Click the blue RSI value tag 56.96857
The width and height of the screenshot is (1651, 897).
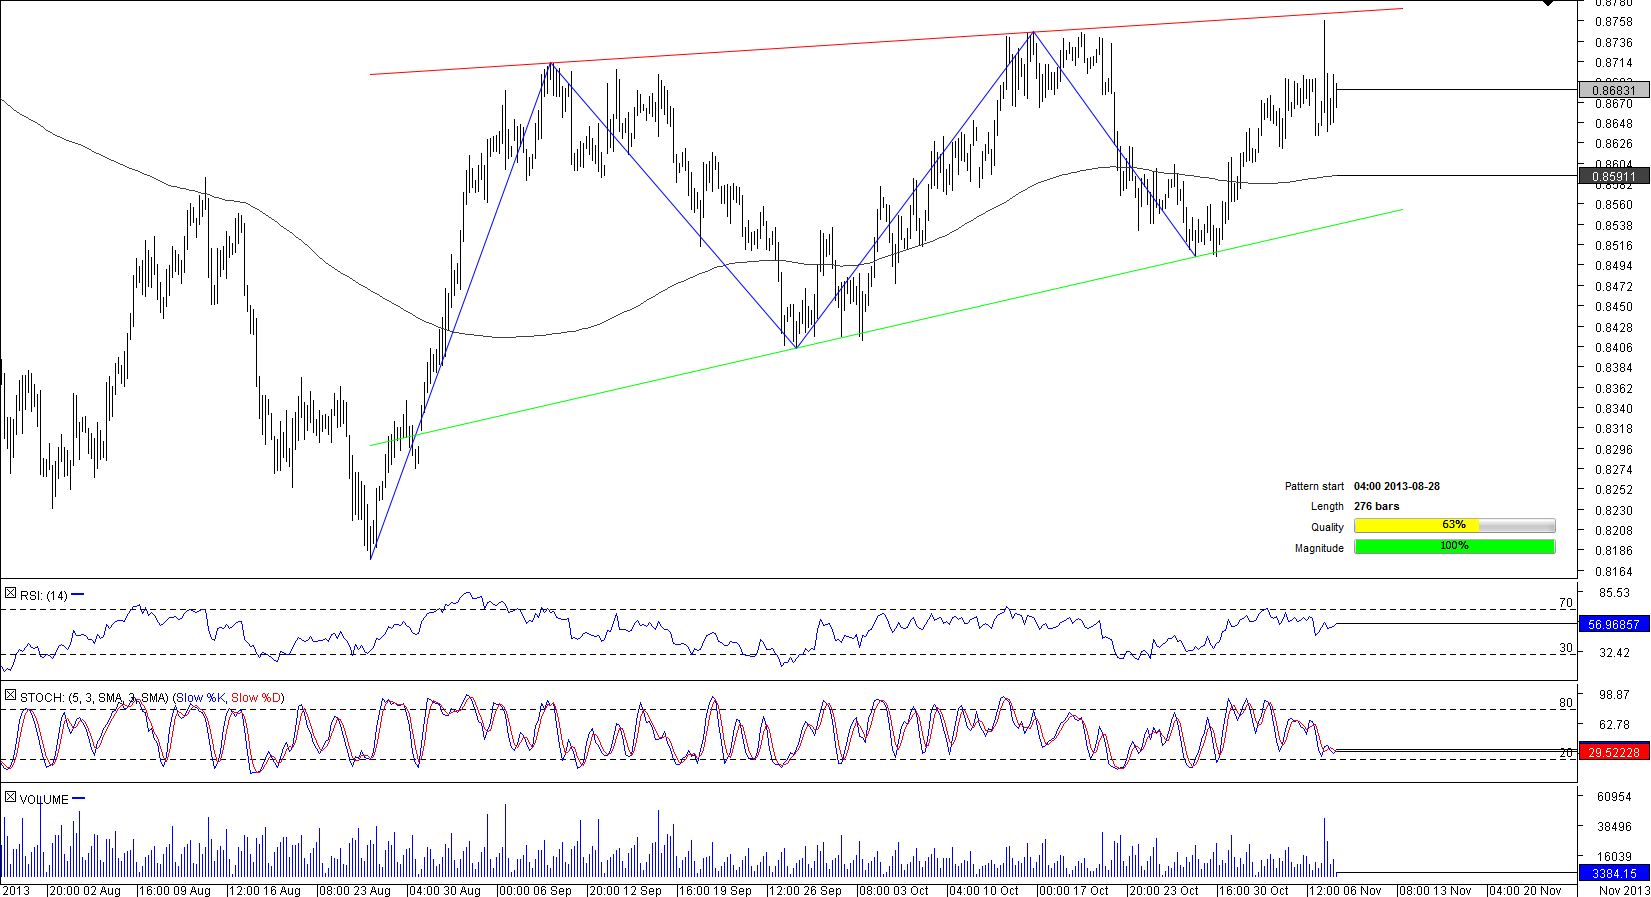1613,624
